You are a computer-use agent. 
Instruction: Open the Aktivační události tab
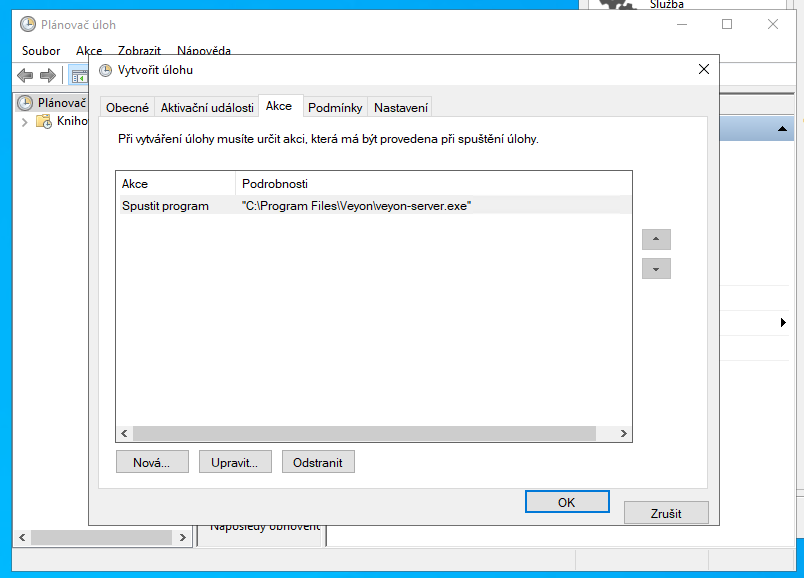pyautogui.click(x=207, y=107)
